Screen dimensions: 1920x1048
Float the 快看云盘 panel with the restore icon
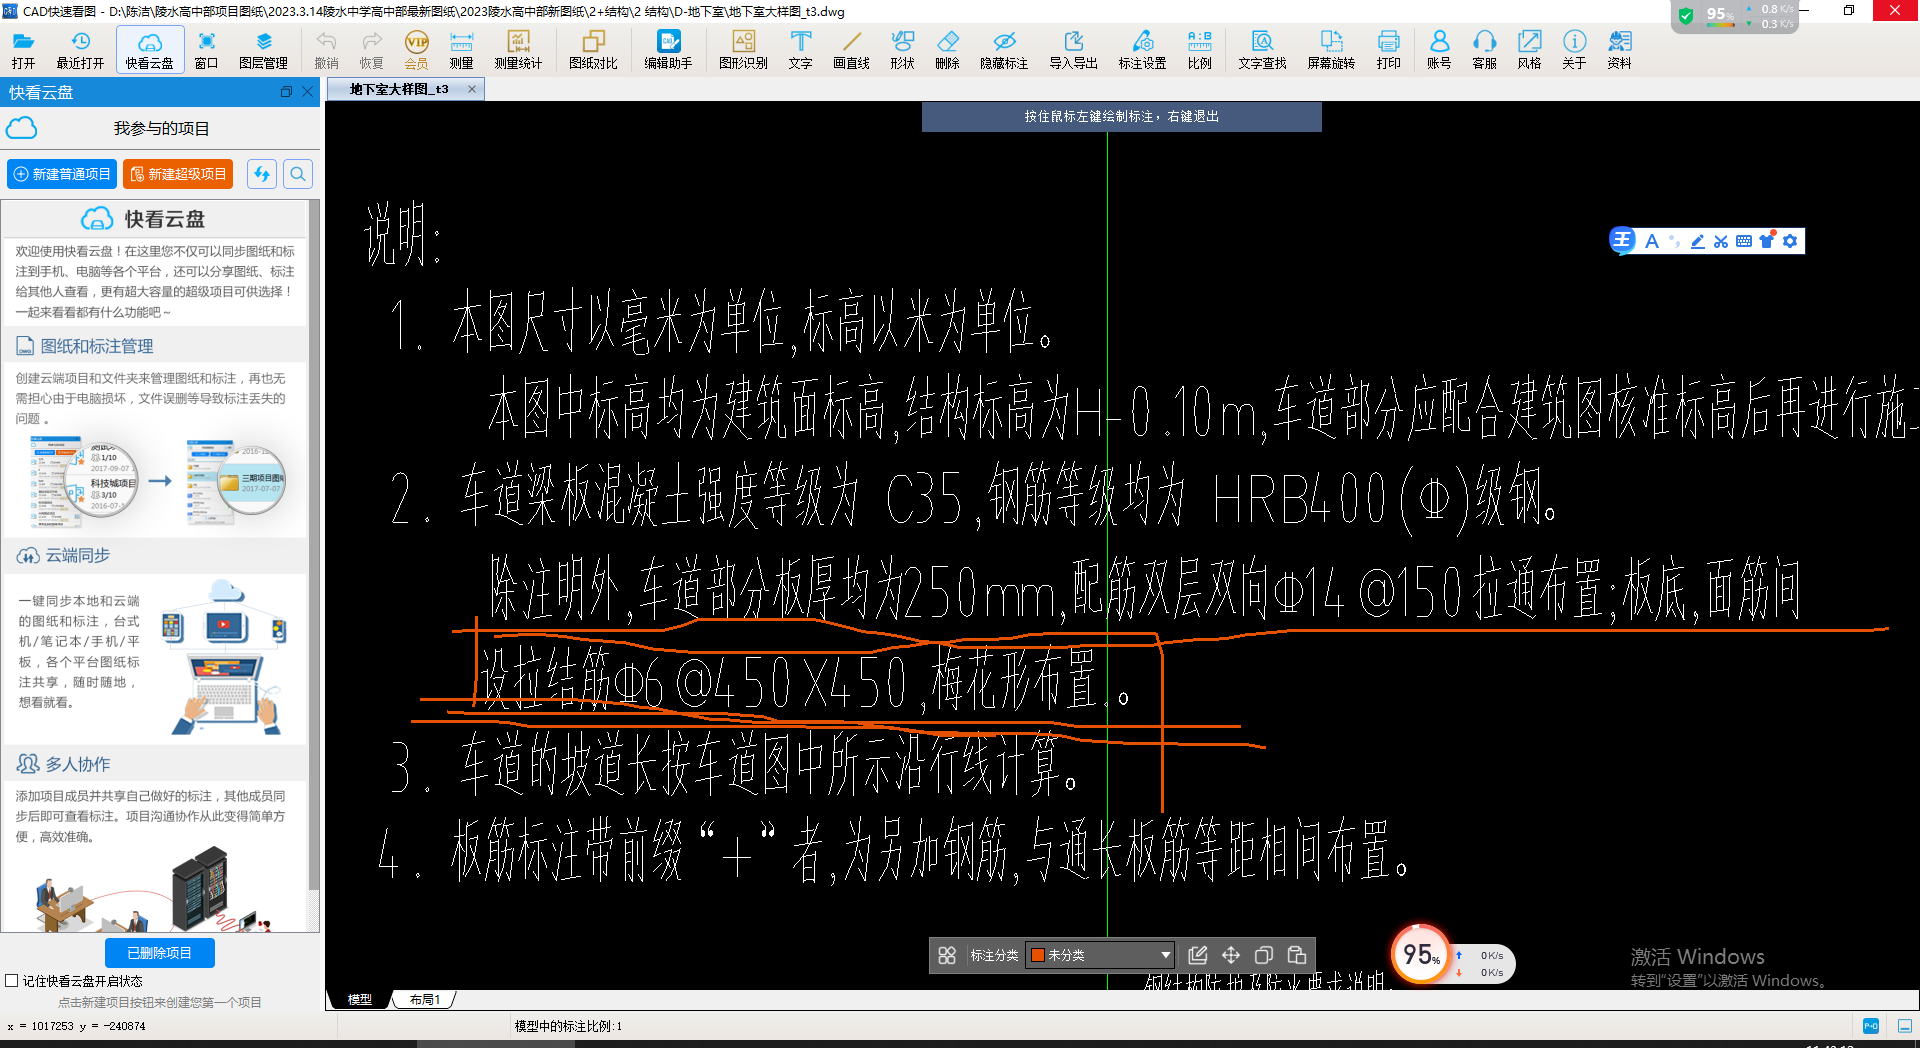tap(286, 92)
